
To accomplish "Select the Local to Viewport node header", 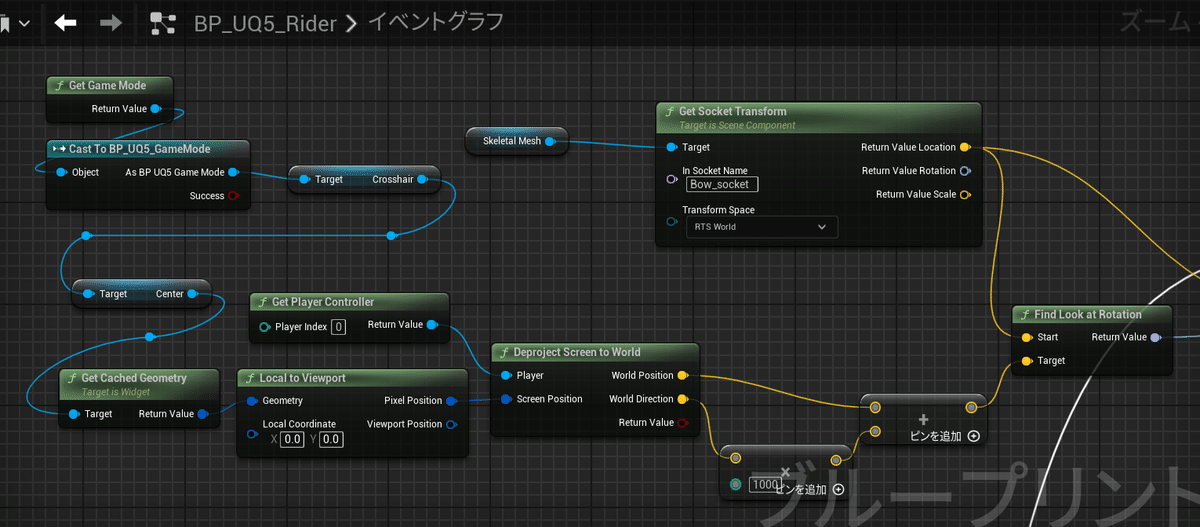I will click(x=352, y=377).
